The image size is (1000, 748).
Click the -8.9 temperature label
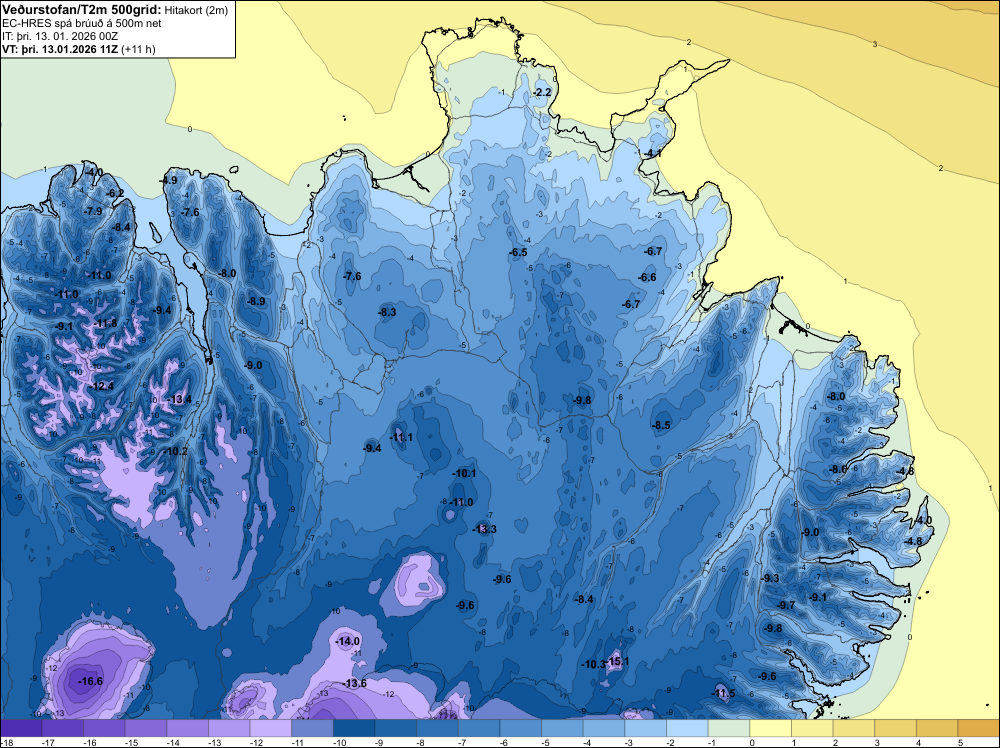(256, 301)
